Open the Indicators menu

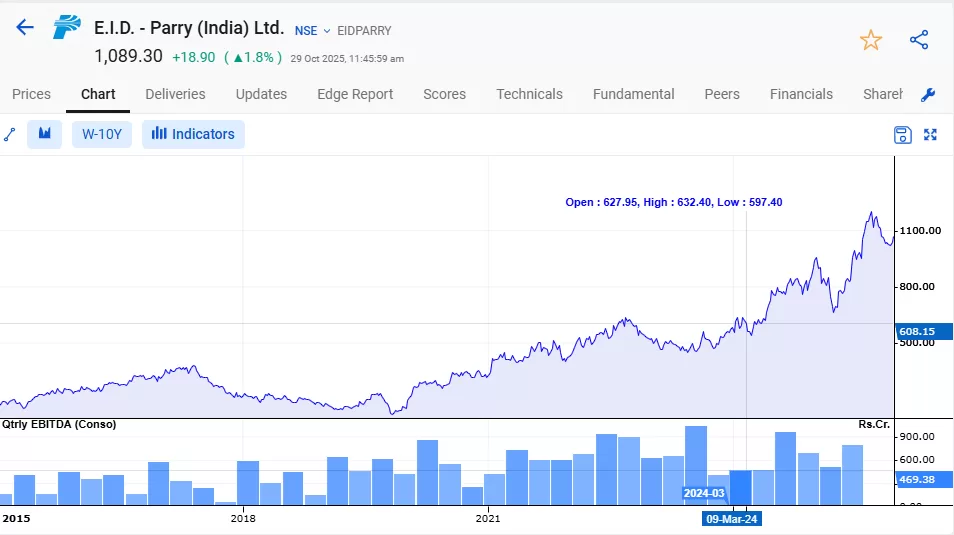193,134
